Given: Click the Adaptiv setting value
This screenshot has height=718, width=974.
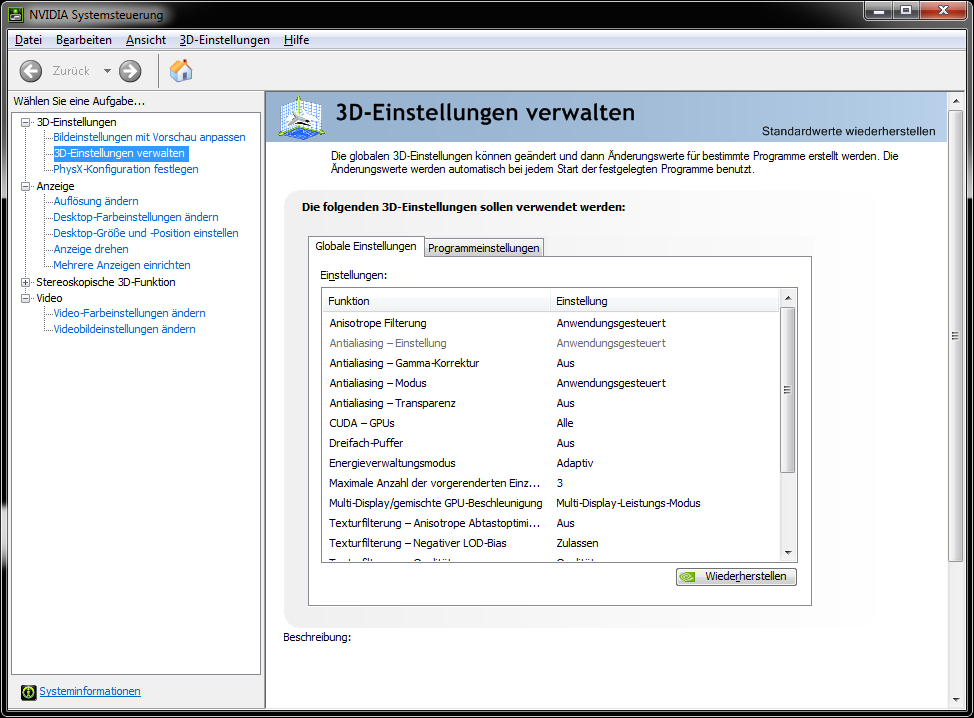Looking at the screenshot, I should [575, 463].
